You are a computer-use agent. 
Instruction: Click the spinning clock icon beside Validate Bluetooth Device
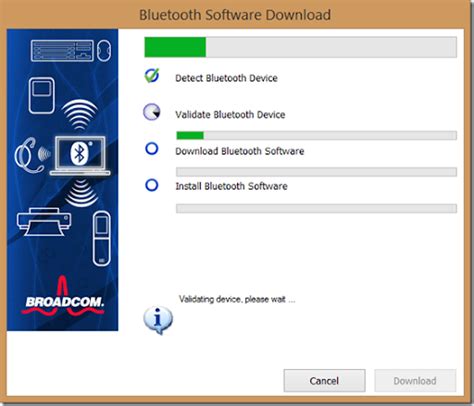click(x=152, y=112)
